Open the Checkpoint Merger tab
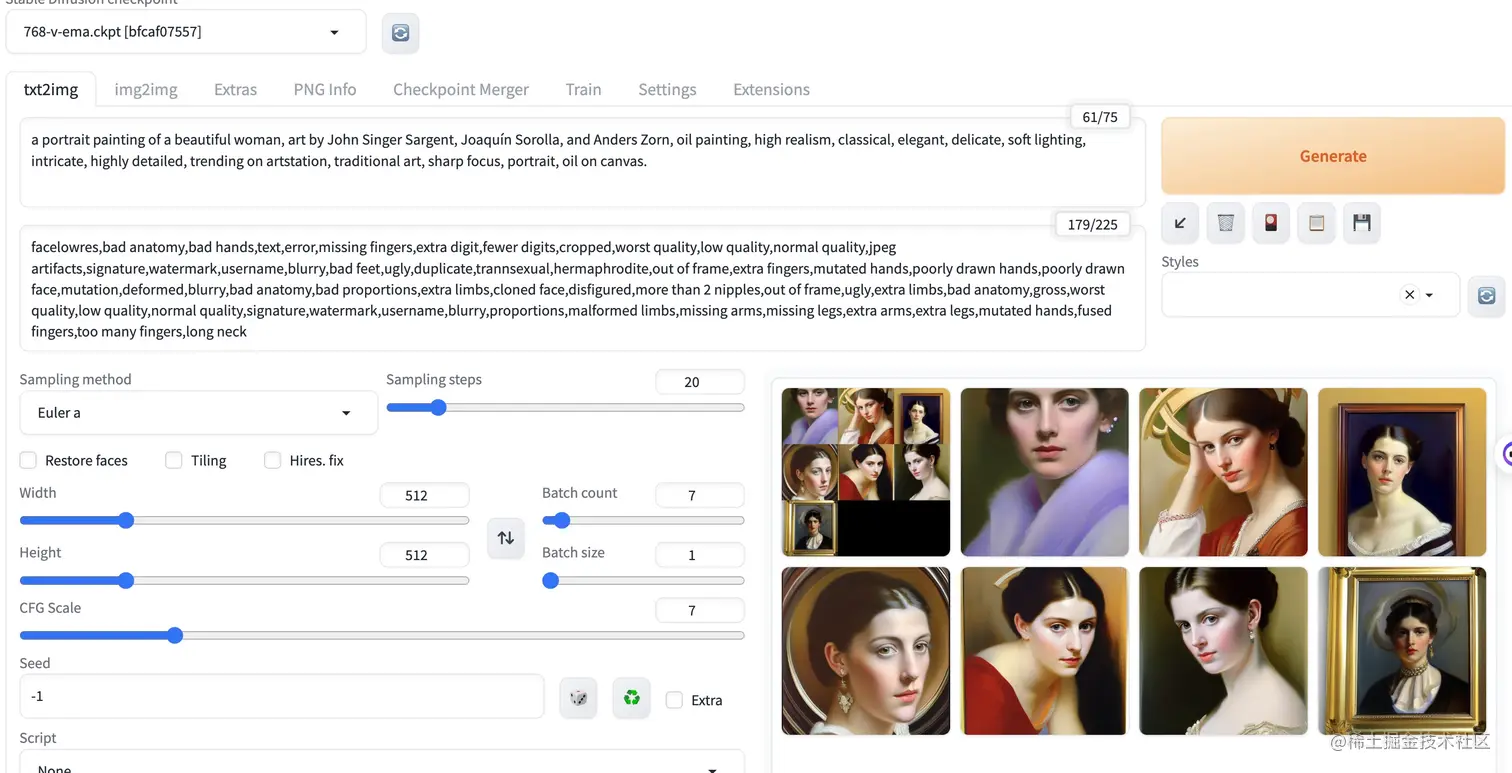The width and height of the screenshot is (1512, 773). click(461, 89)
